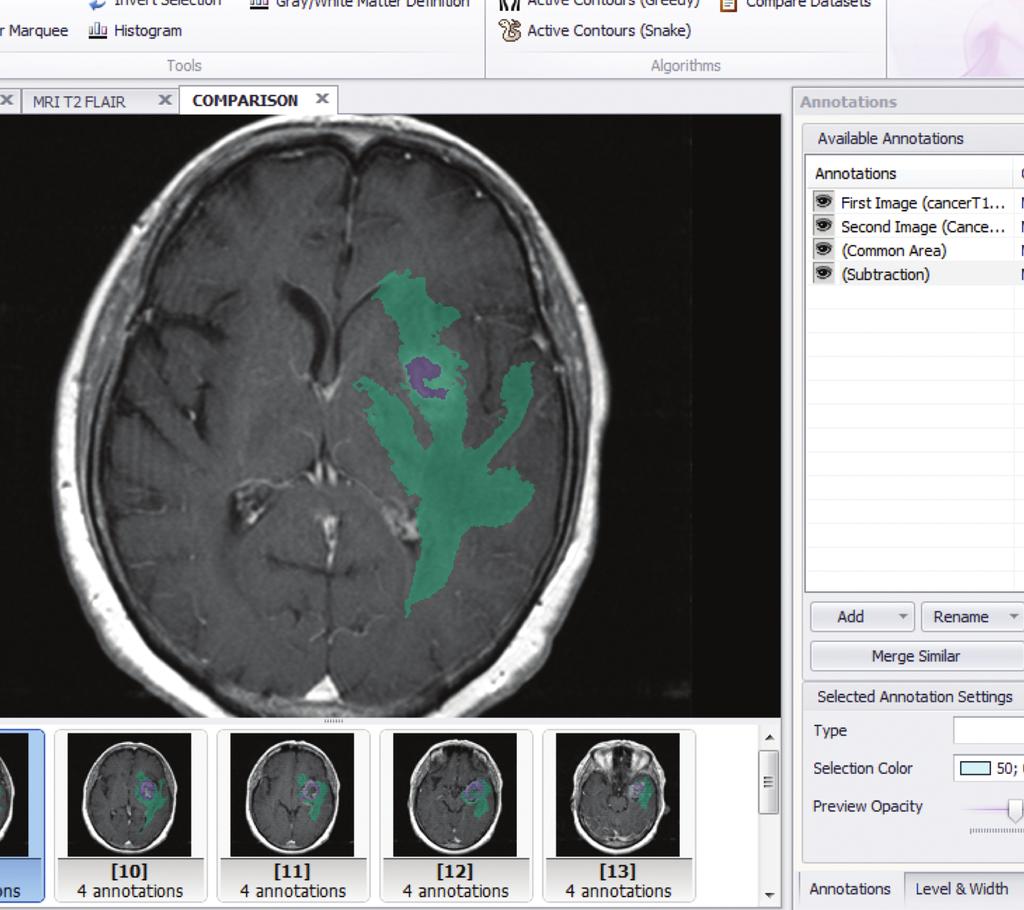Image resolution: width=1024 pixels, height=910 pixels.
Task: Run Active Contours (Greedy) algorithm
Action: pos(599,3)
